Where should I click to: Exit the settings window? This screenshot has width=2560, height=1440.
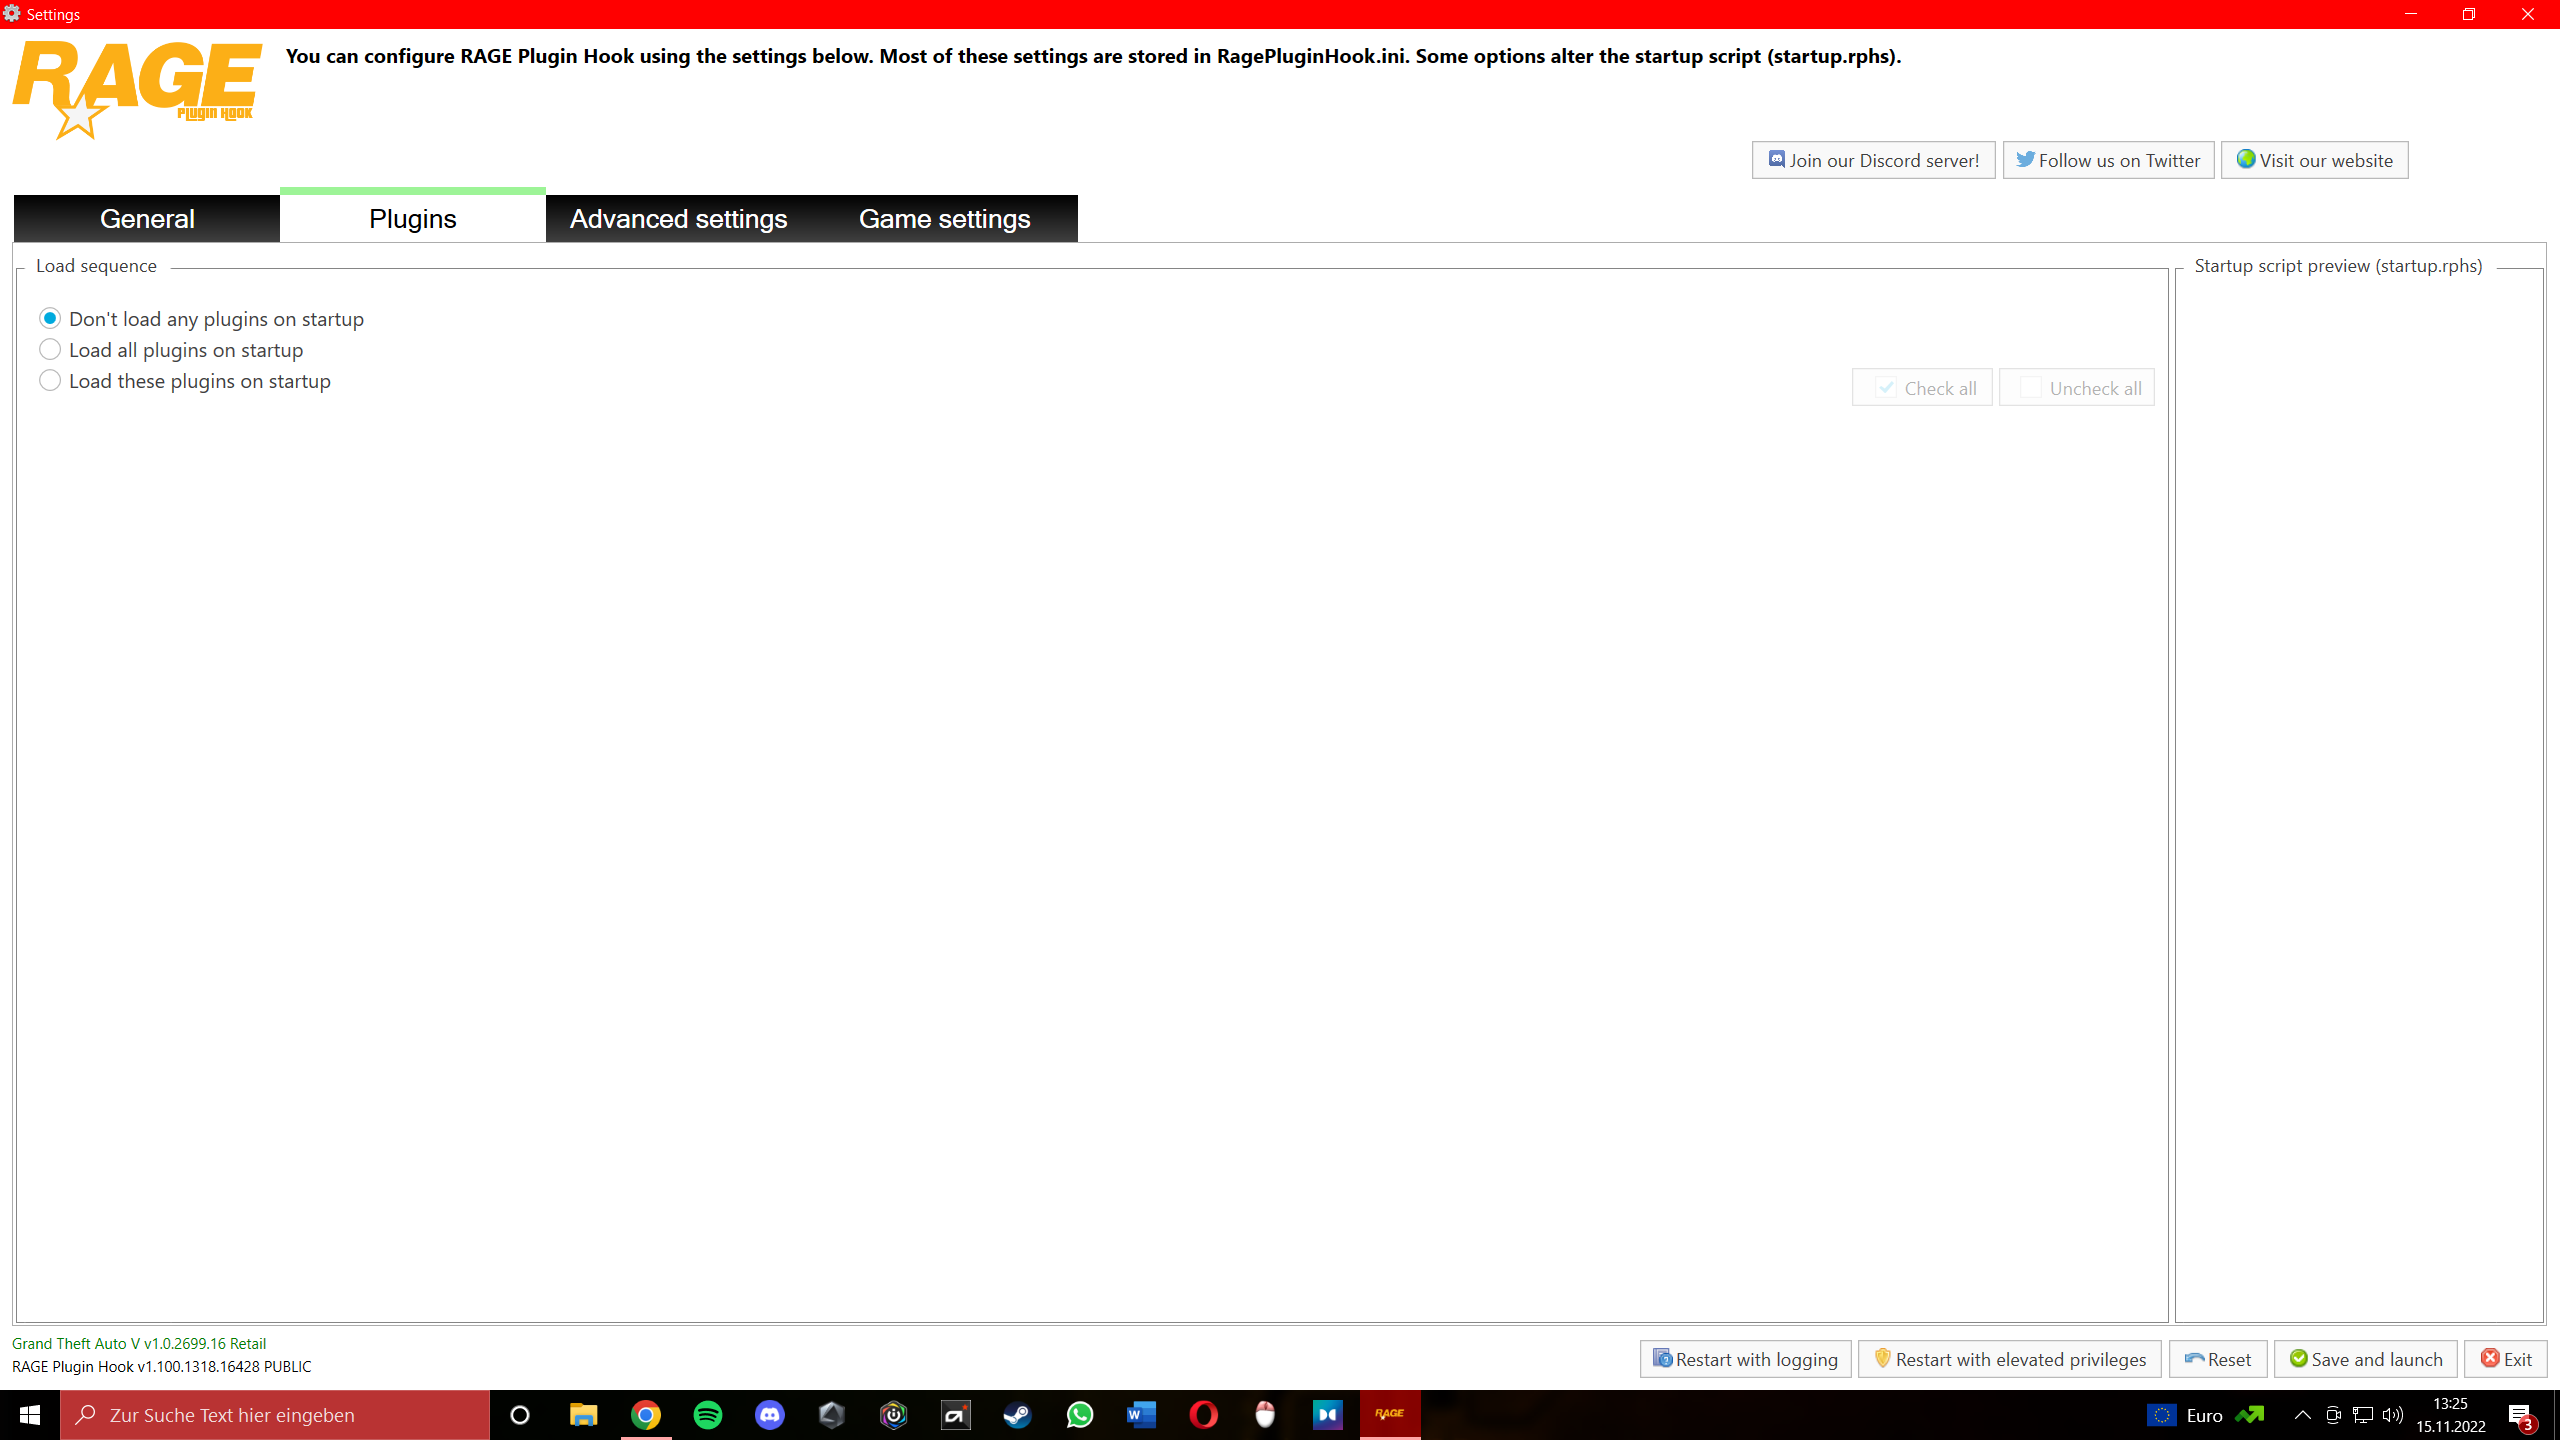[2505, 1359]
